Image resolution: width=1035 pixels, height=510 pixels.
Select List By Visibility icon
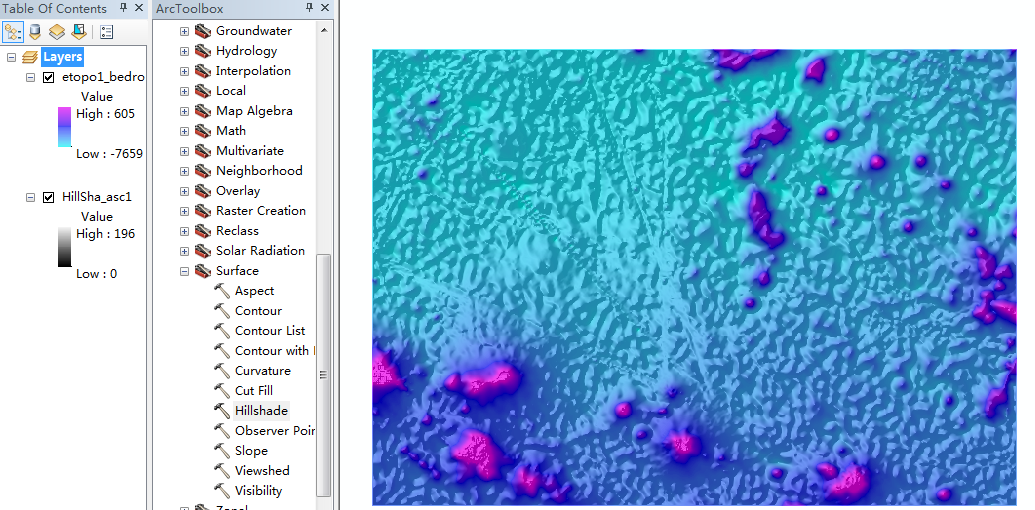tap(57, 31)
